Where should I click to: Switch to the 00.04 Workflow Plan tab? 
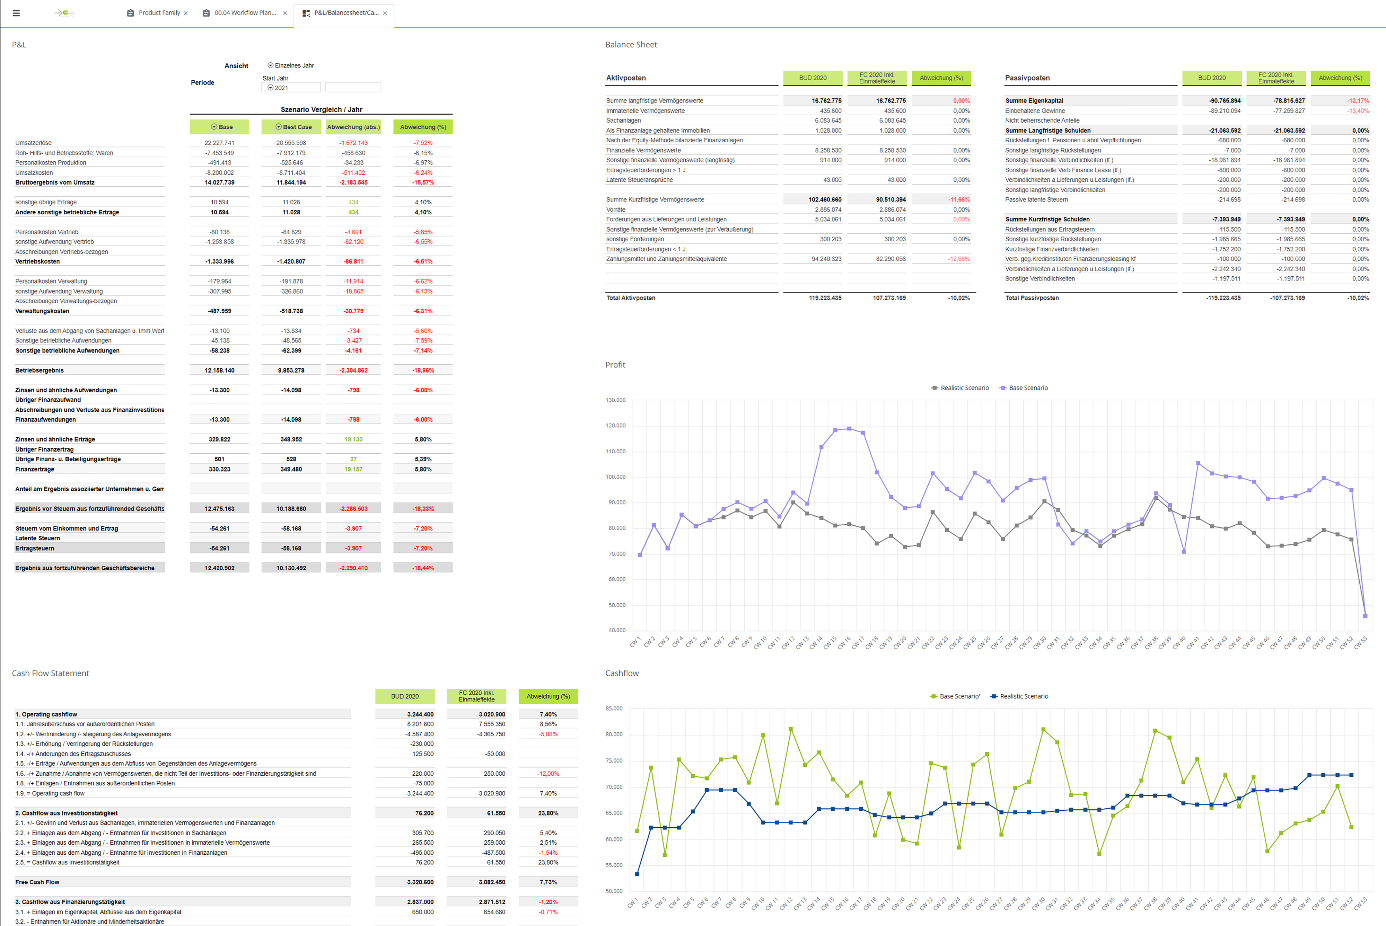coord(245,13)
